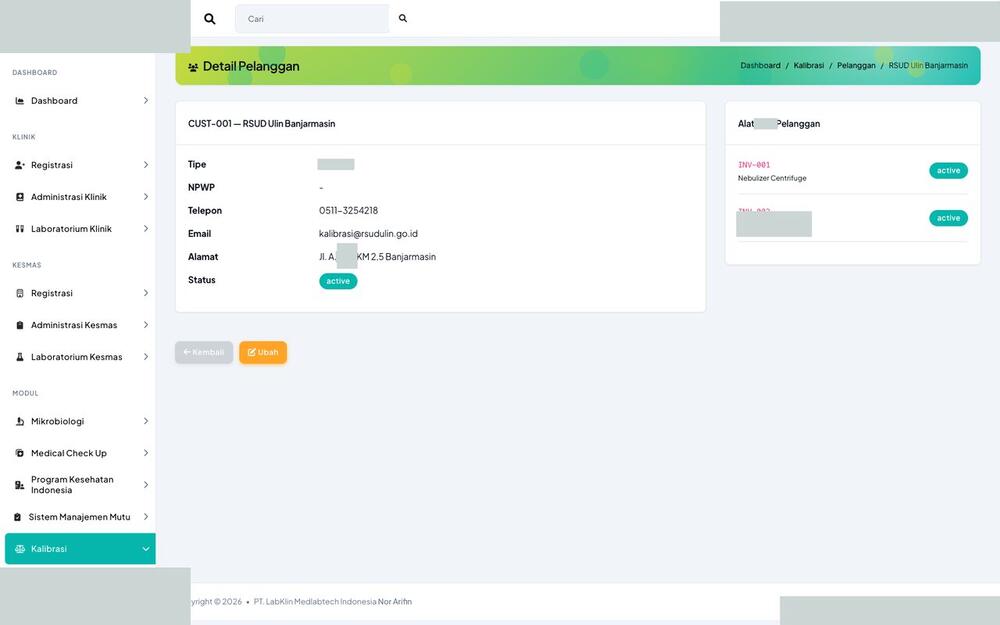This screenshot has height=625, width=1000.
Task: Click the Laboratorium Klinik vials icon
Action: click(x=20, y=229)
